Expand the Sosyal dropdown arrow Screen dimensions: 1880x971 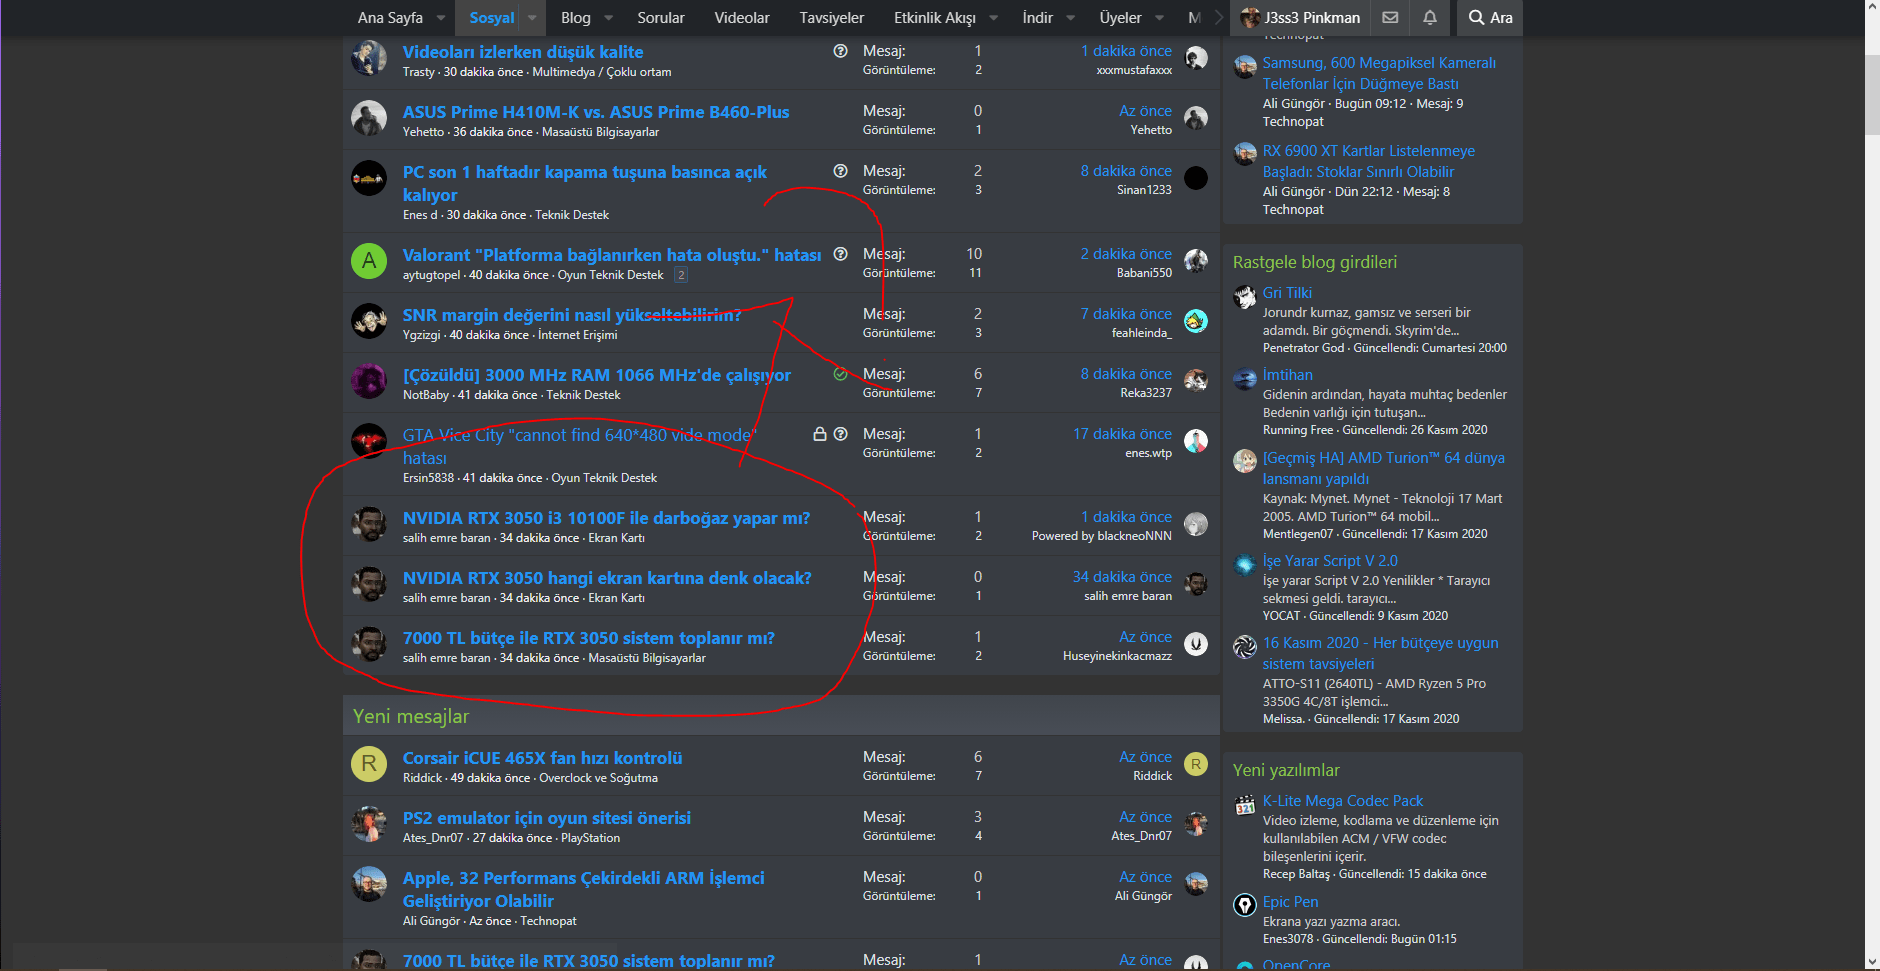pos(532,18)
